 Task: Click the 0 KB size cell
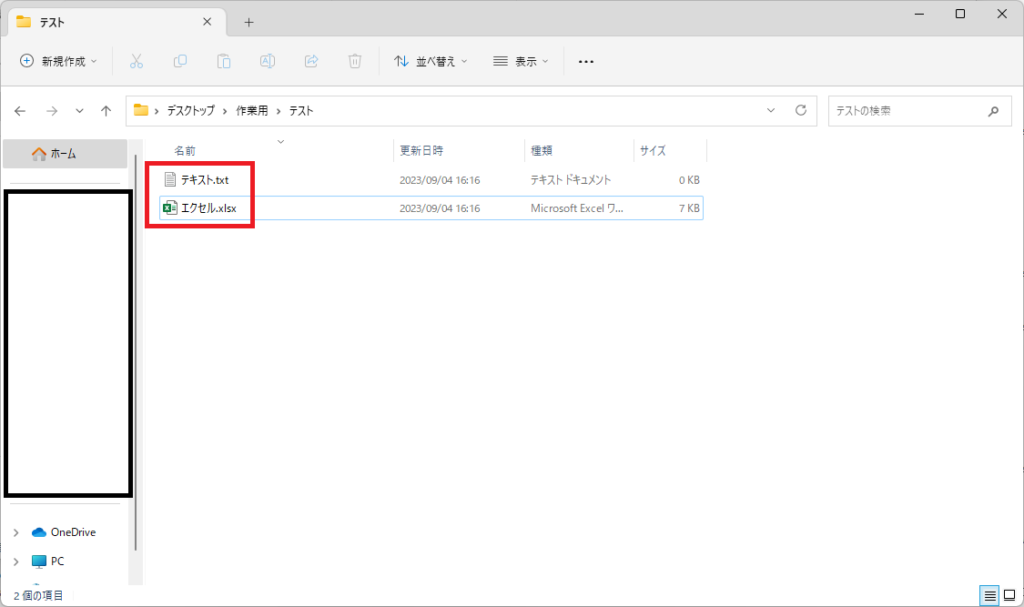[689, 180]
